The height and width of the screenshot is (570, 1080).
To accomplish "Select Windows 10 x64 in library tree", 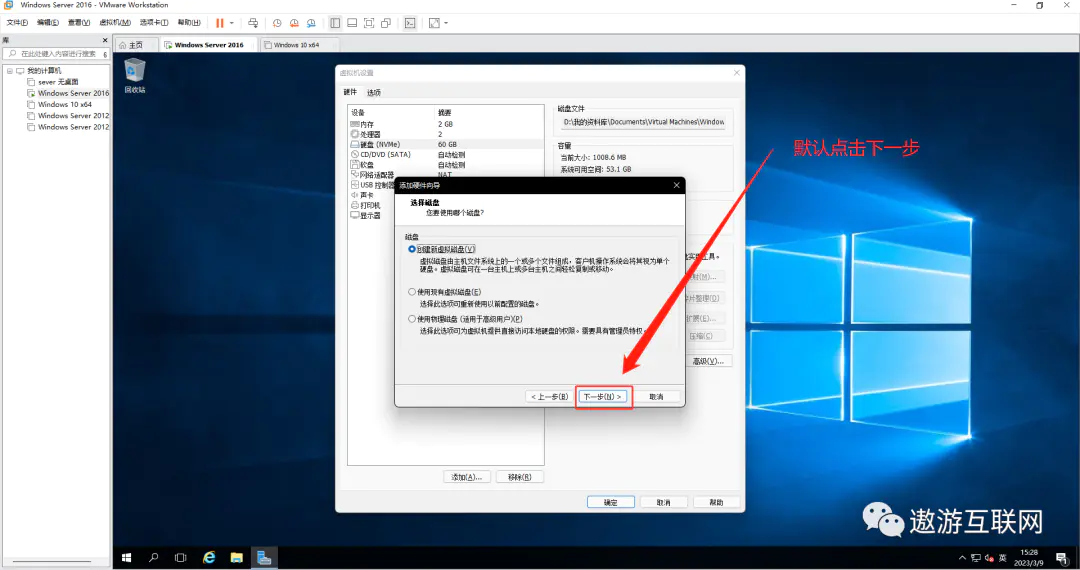I will 65,105.
